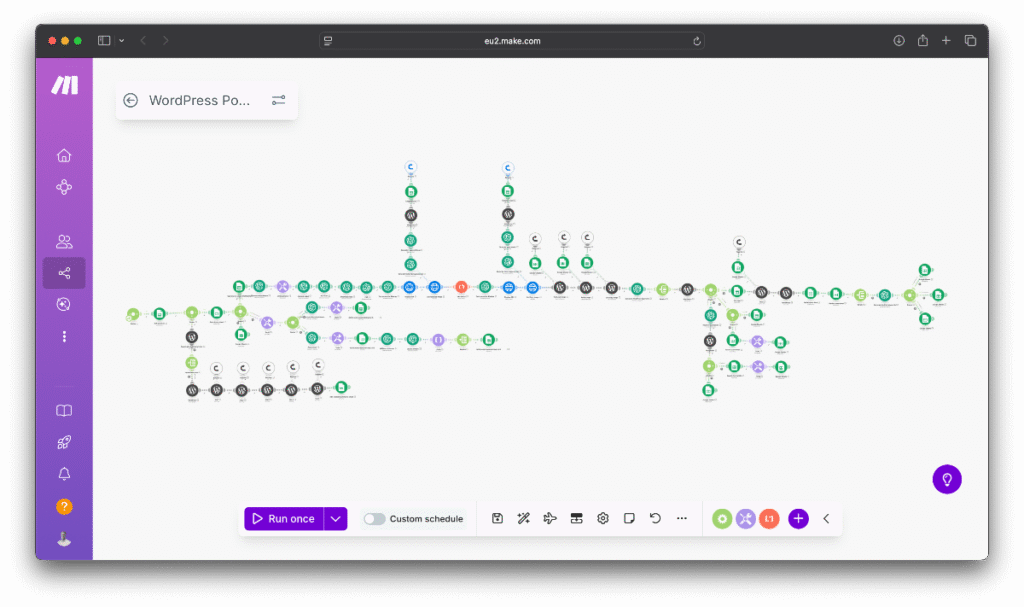
Task: Open the sidebar three-dot more menu
Action: 64,337
